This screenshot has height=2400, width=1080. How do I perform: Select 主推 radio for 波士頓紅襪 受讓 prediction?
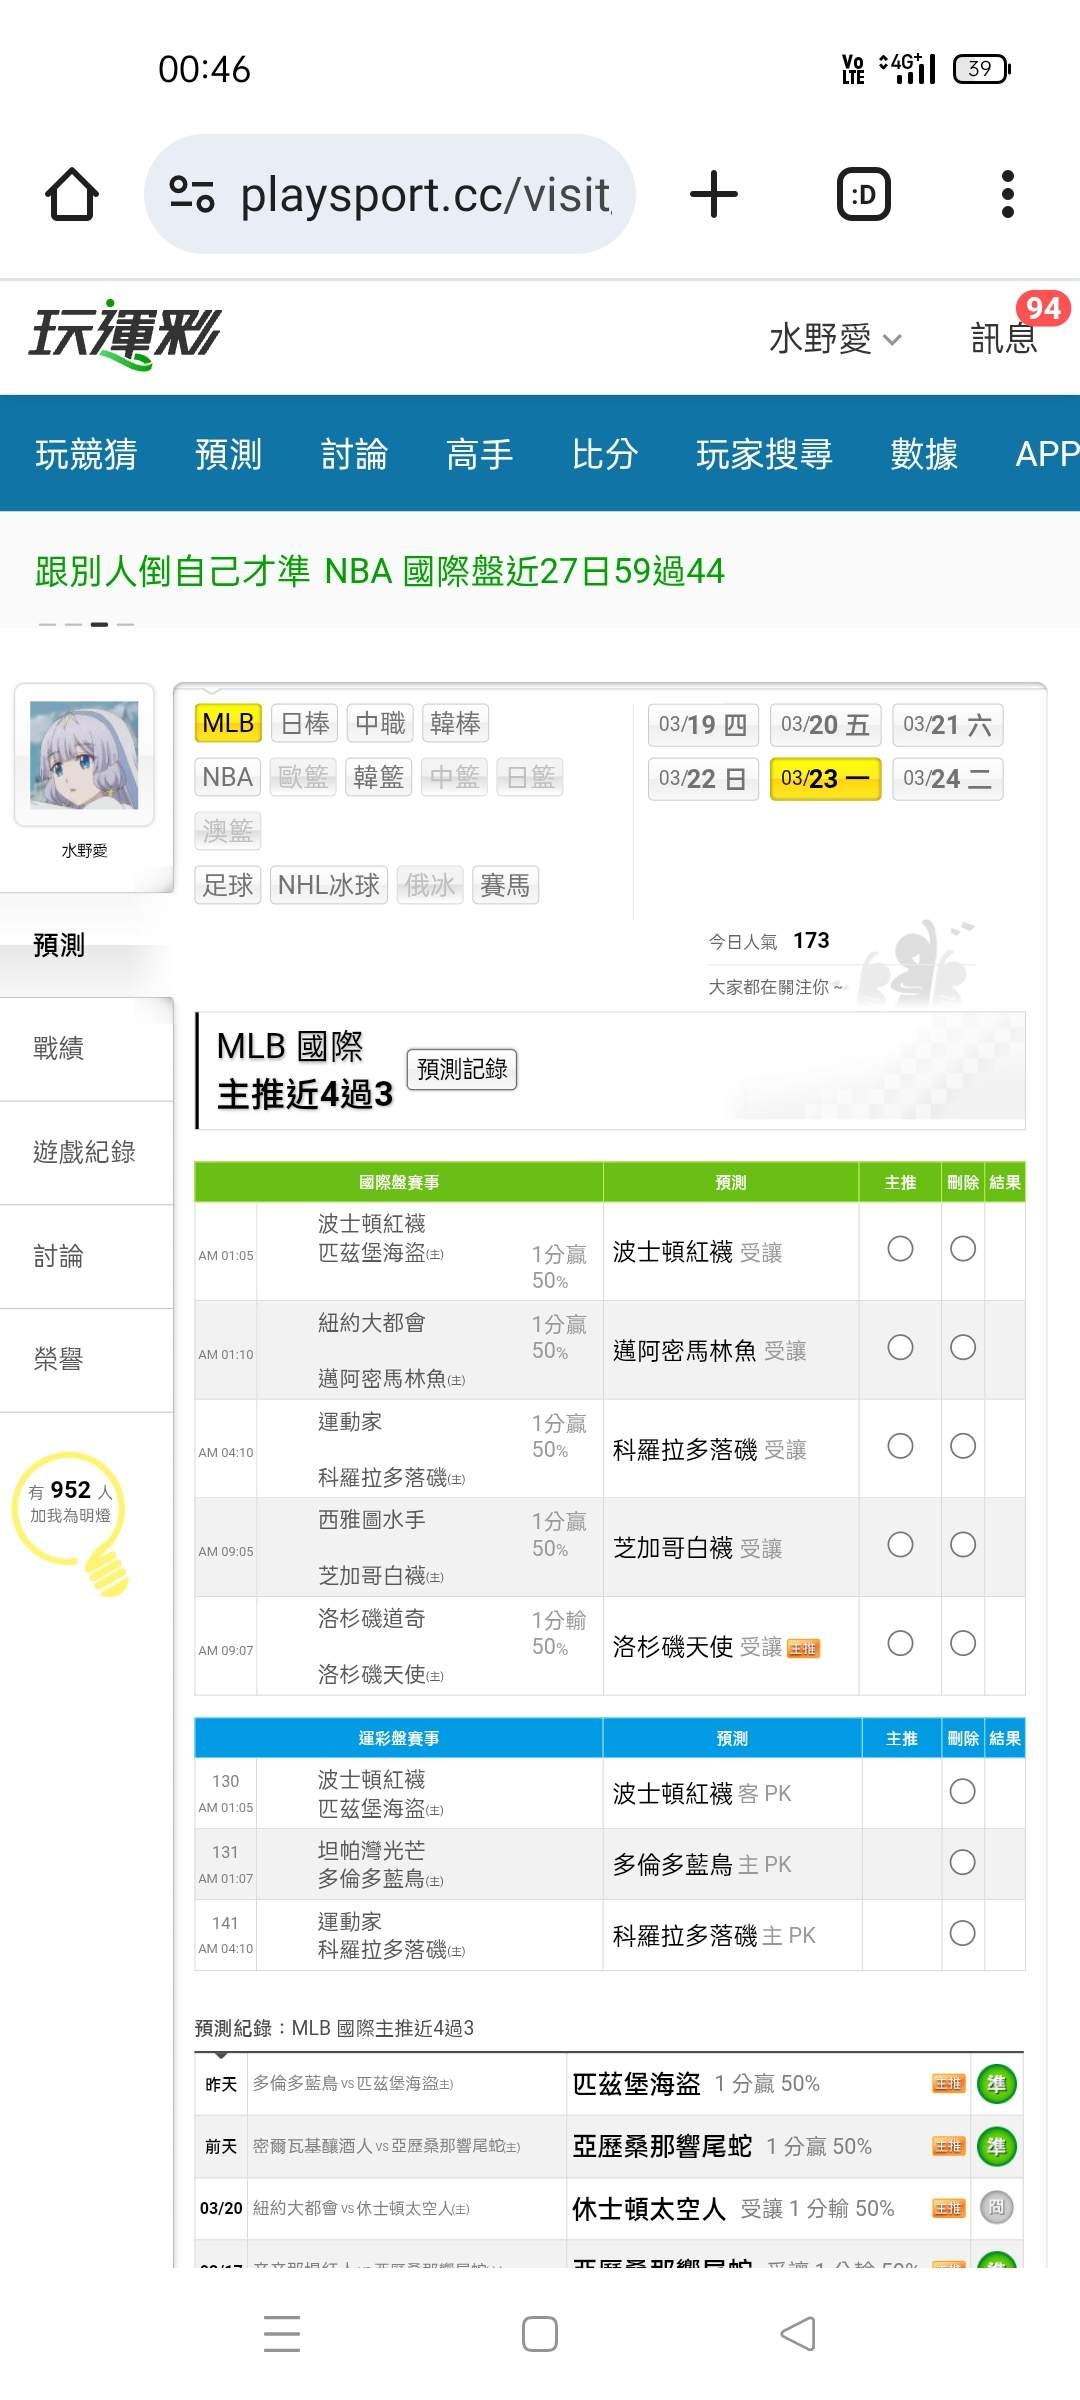(x=900, y=1249)
